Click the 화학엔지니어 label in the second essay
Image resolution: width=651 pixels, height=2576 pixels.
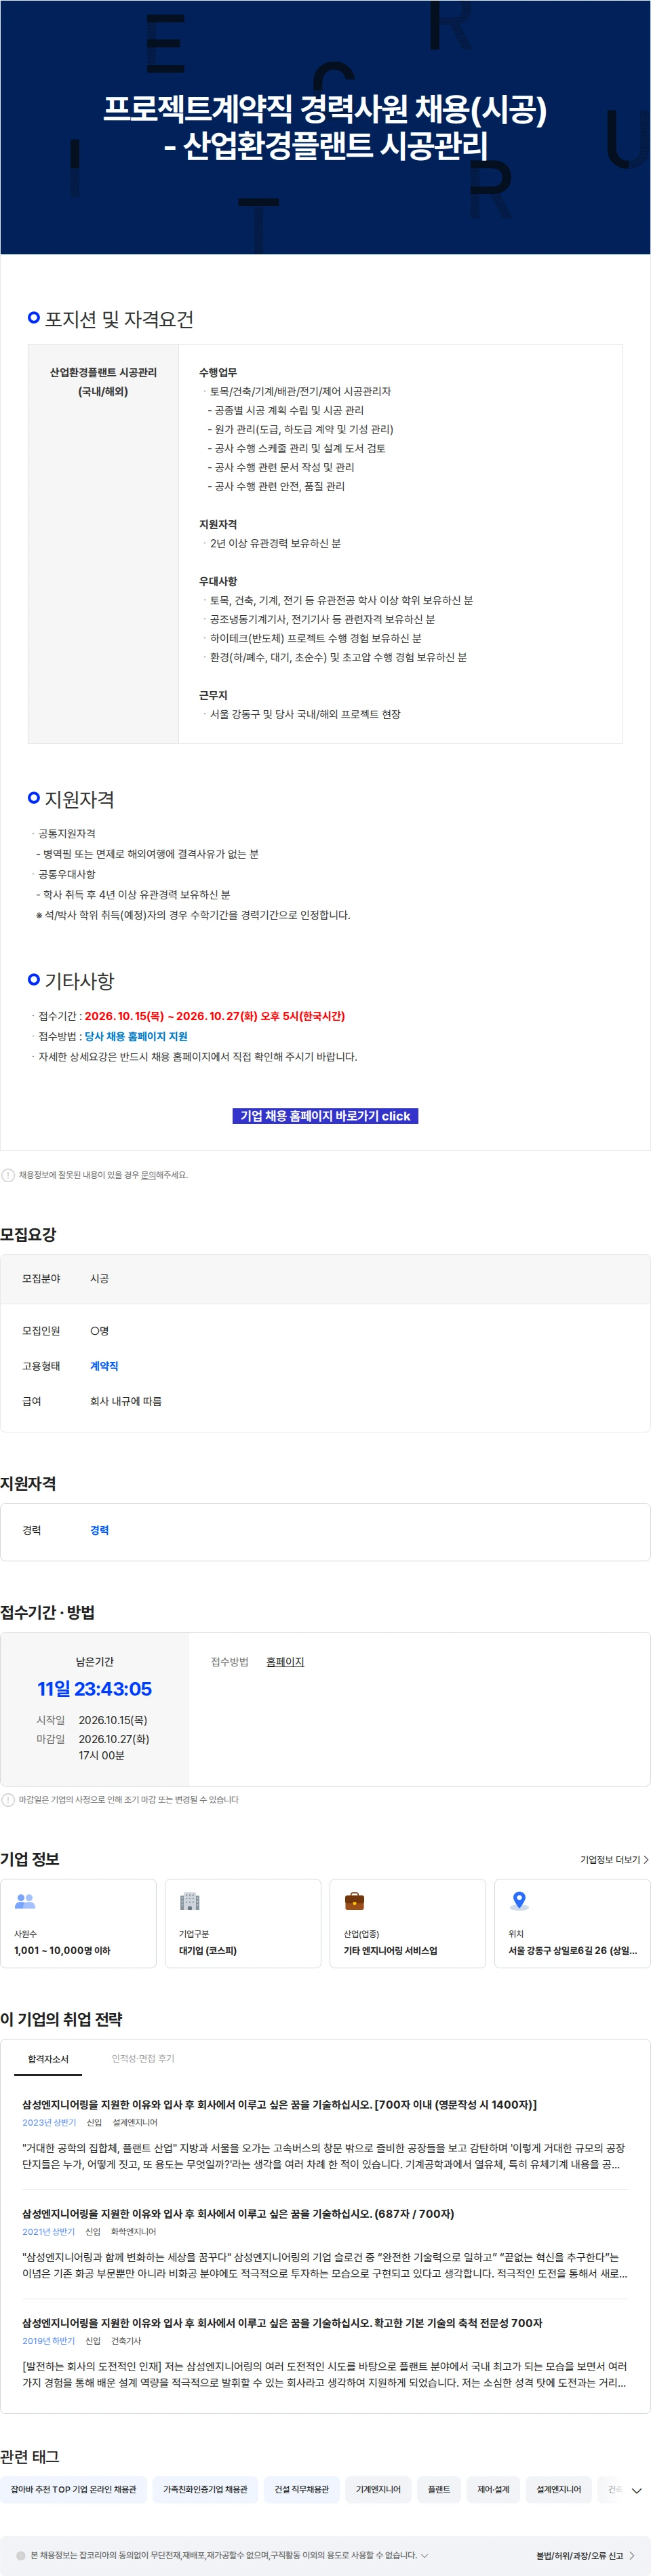click(133, 2231)
